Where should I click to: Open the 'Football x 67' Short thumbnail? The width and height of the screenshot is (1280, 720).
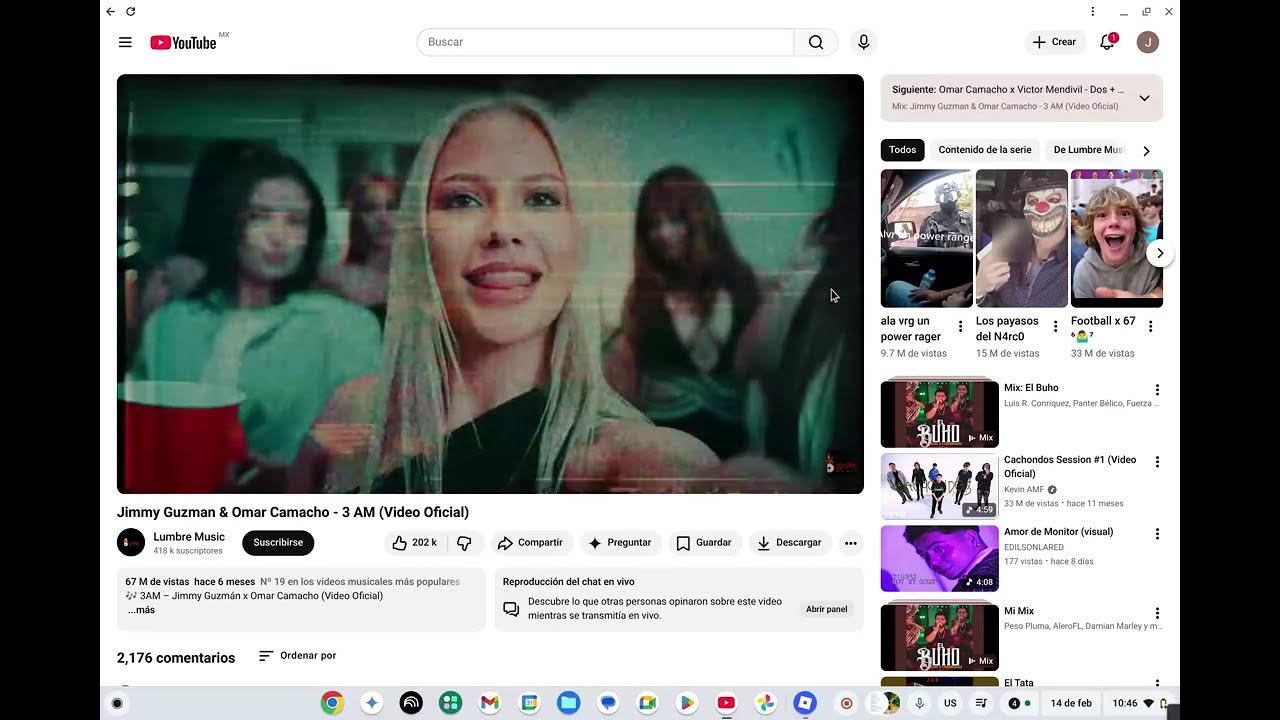click(x=1117, y=238)
